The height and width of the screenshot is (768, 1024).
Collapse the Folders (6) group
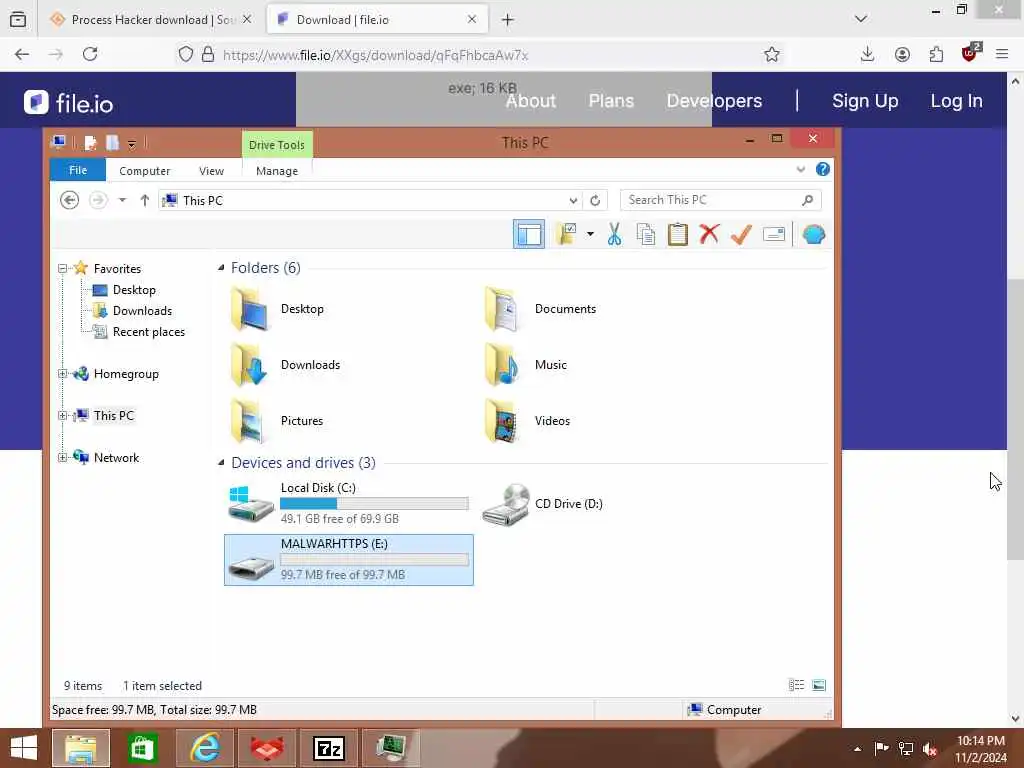(221, 268)
